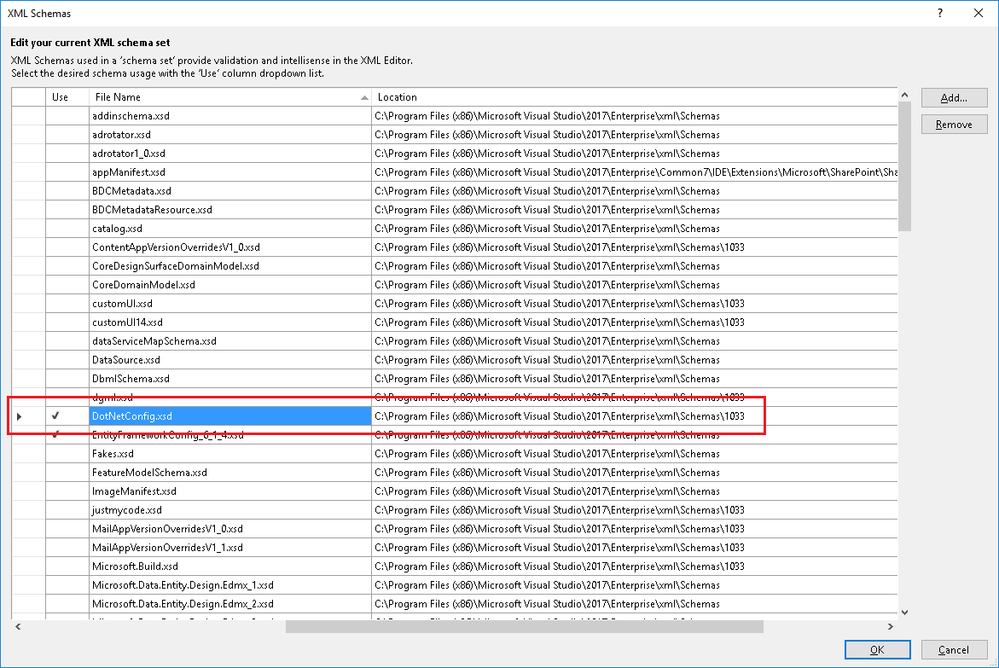Select Microsoft.Data.Entity.Design.Edmx_1.xsd file name
The width and height of the screenshot is (999, 668).
coord(230,585)
